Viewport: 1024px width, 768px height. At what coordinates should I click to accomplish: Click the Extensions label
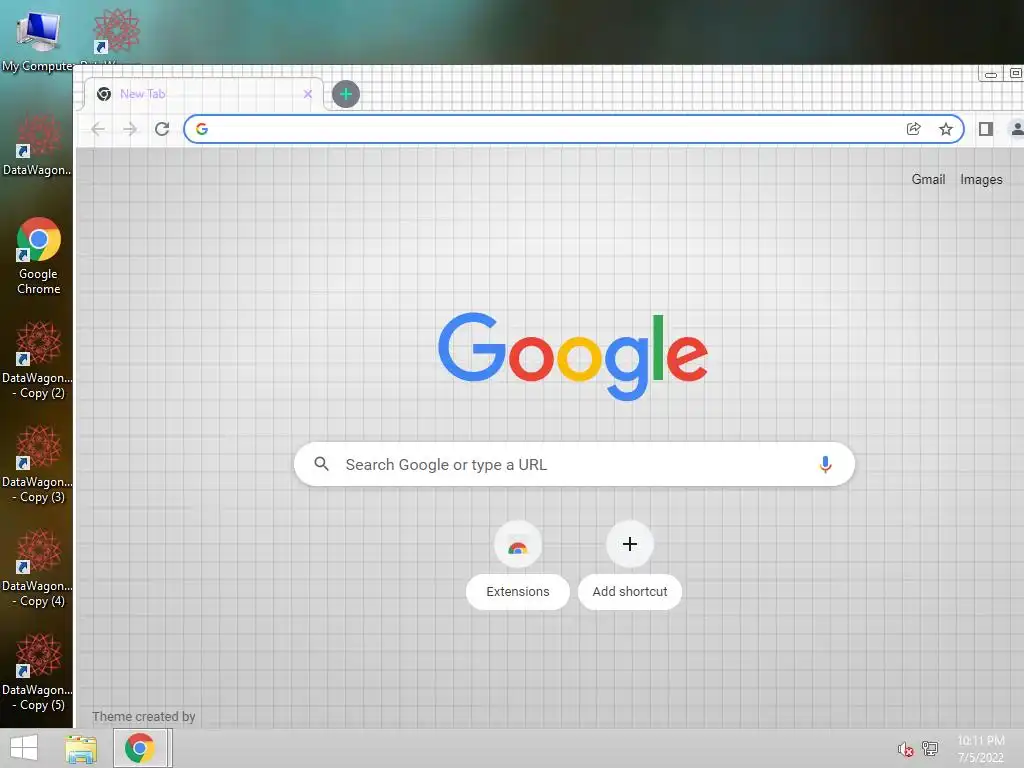click(x=518, y=592)
